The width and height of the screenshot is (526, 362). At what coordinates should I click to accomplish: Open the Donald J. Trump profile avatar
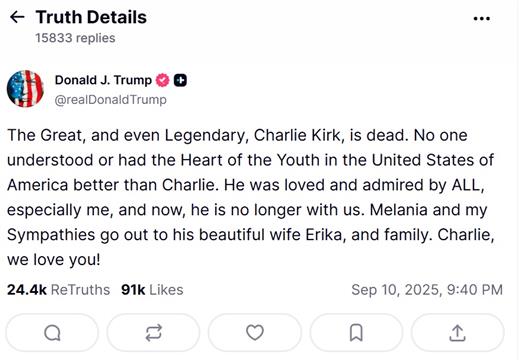click(x=25, y=89)
